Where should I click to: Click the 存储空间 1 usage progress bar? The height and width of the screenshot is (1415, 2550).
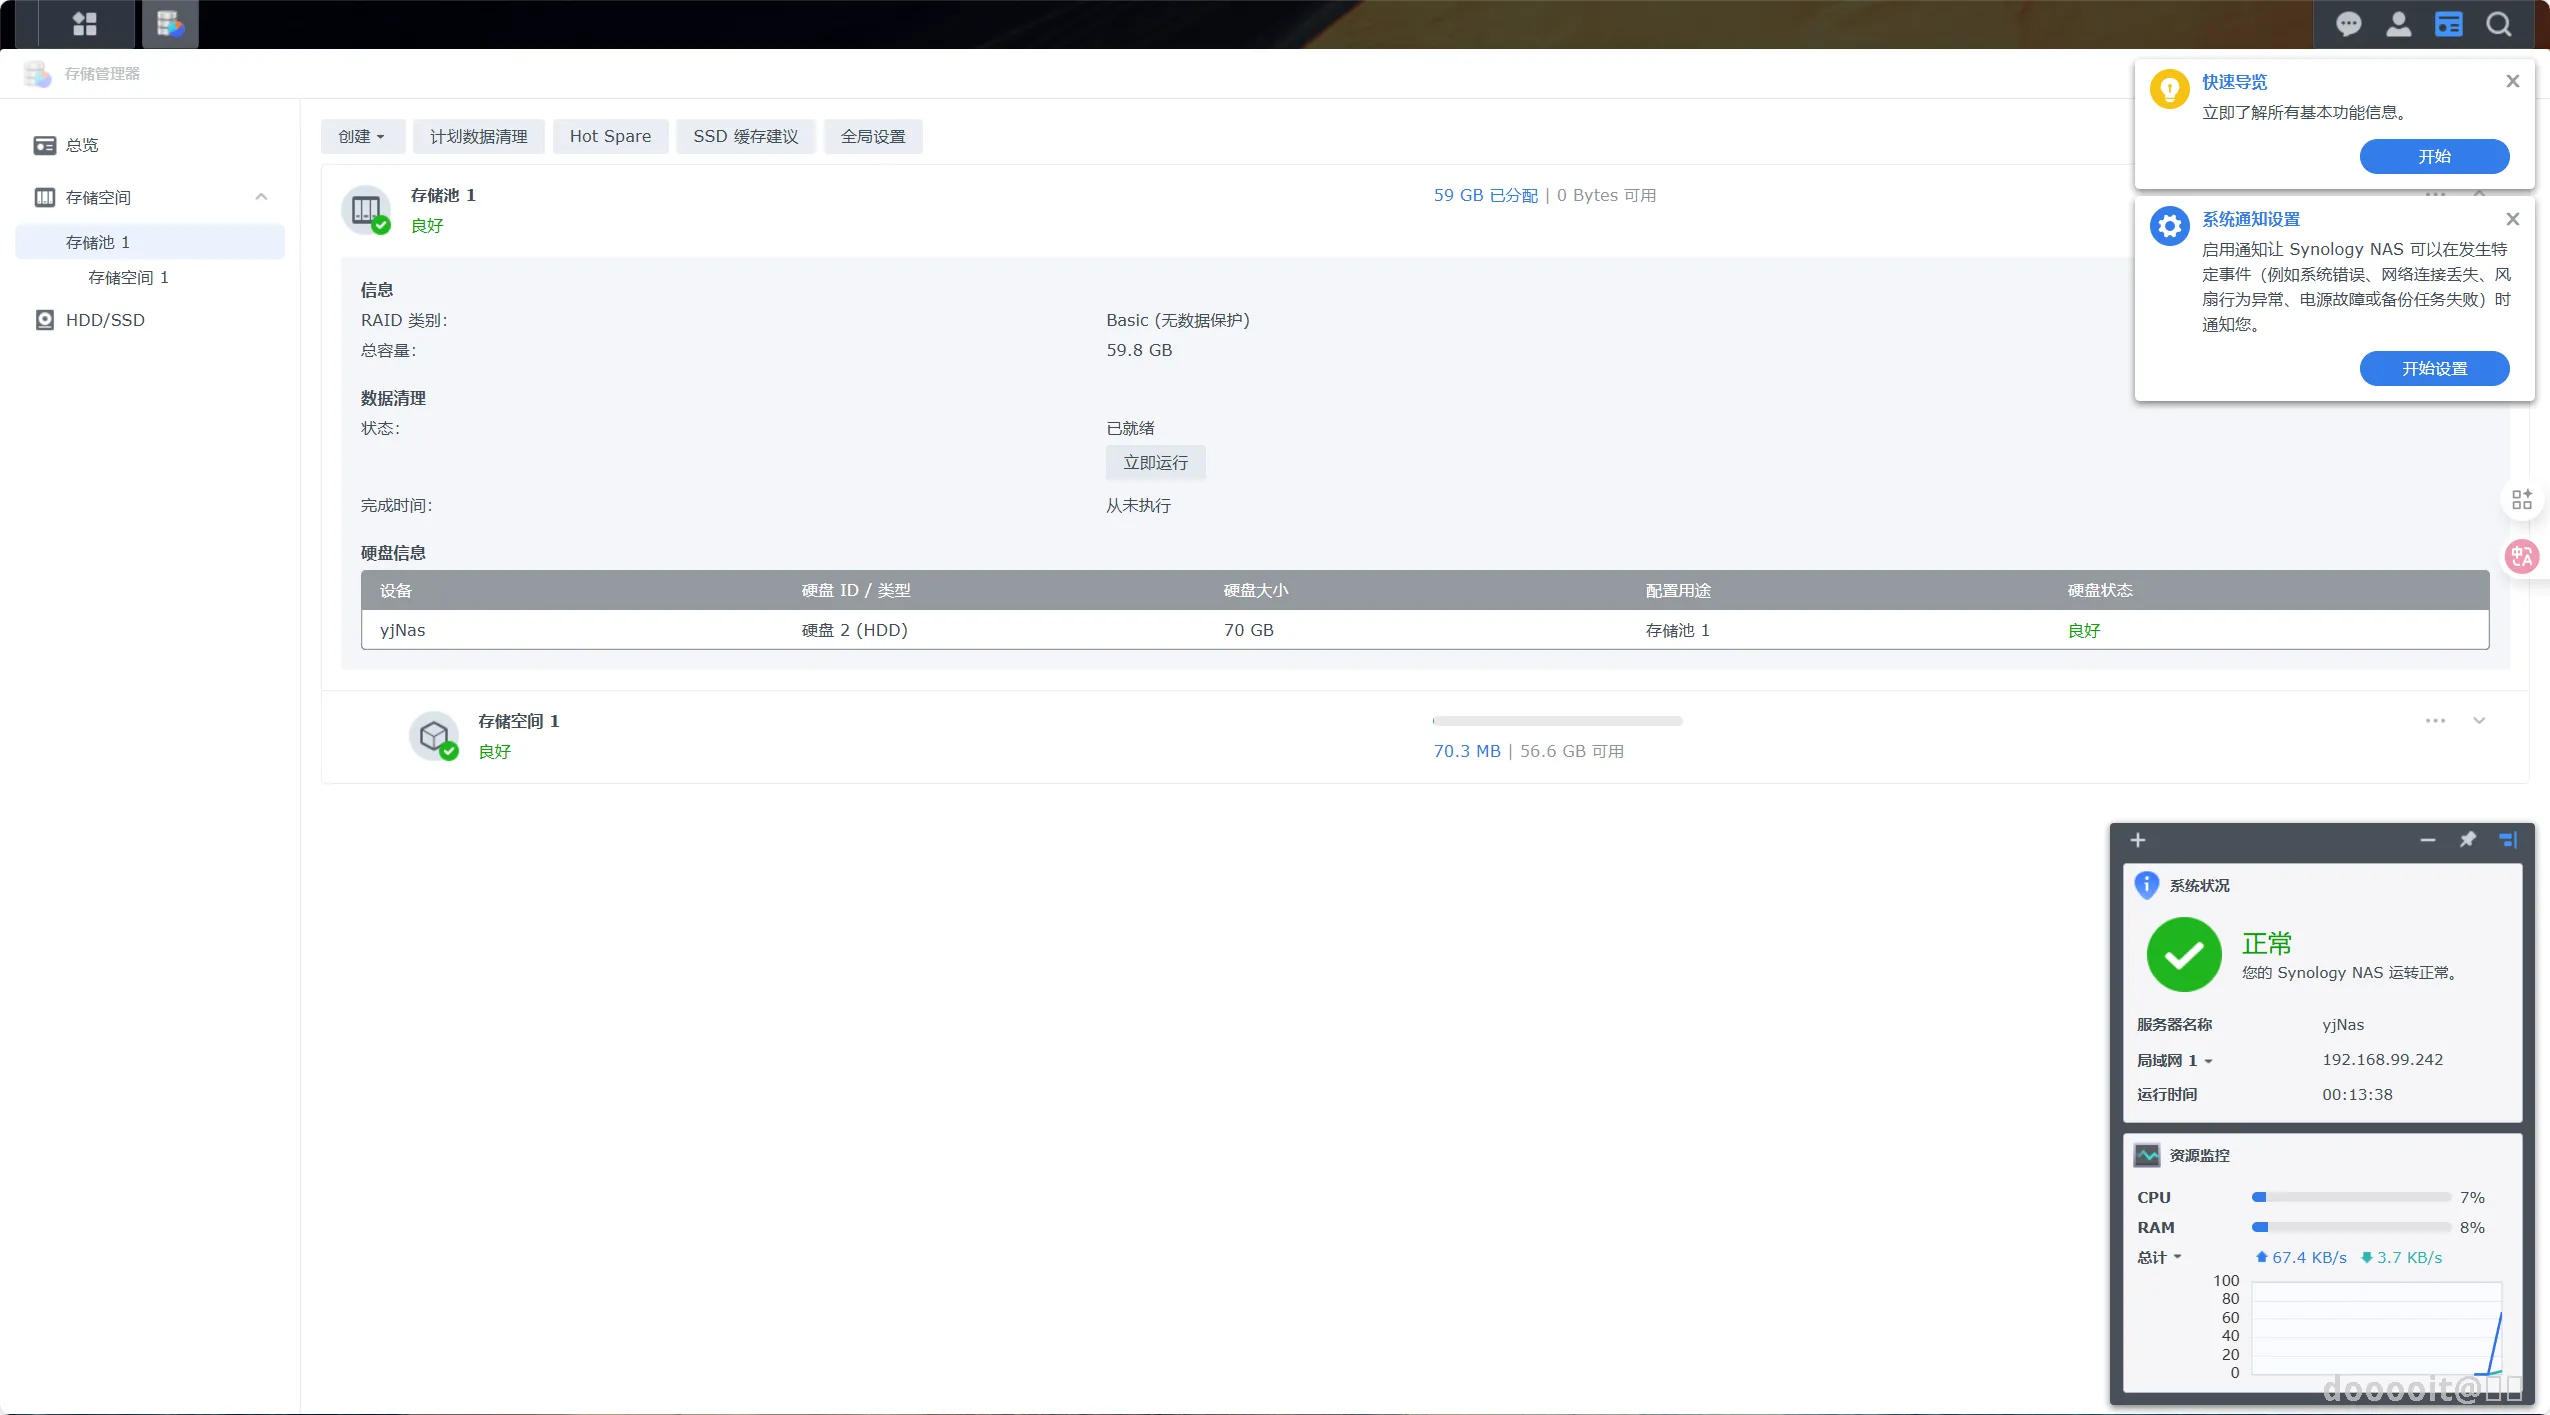(x=1557, y=721)
